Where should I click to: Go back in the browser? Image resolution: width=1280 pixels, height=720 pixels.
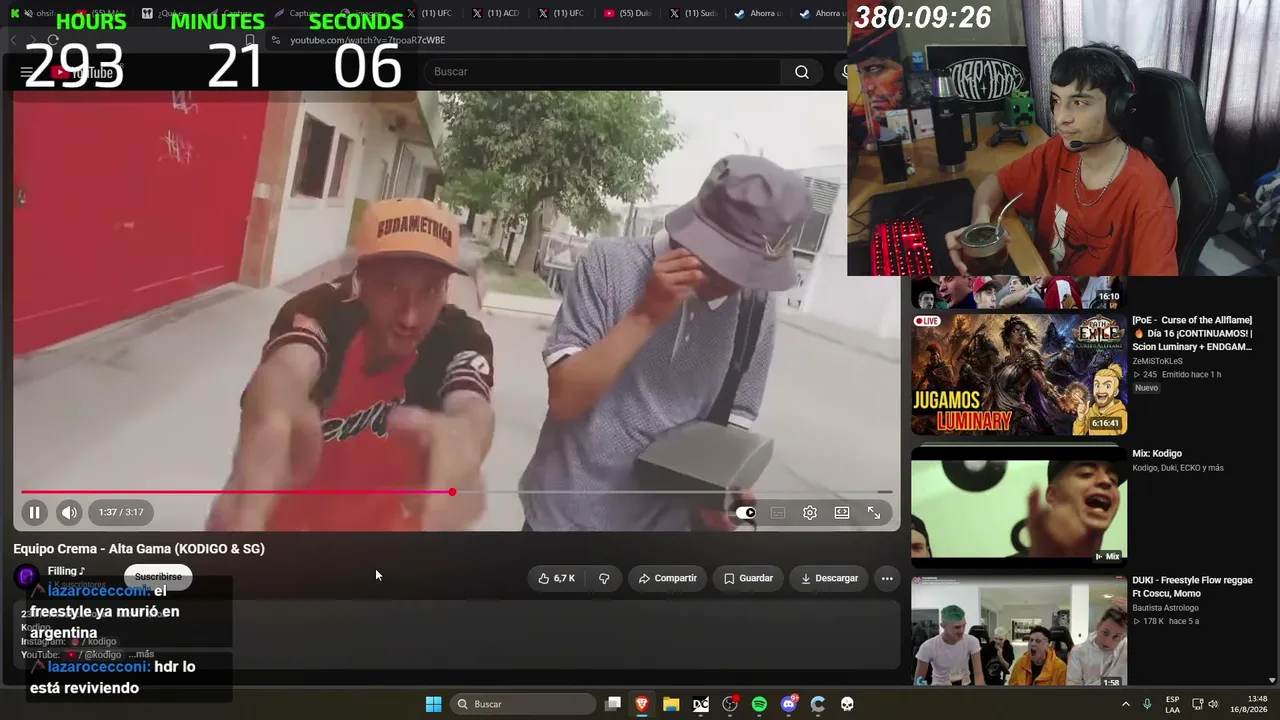pos(14,40)
